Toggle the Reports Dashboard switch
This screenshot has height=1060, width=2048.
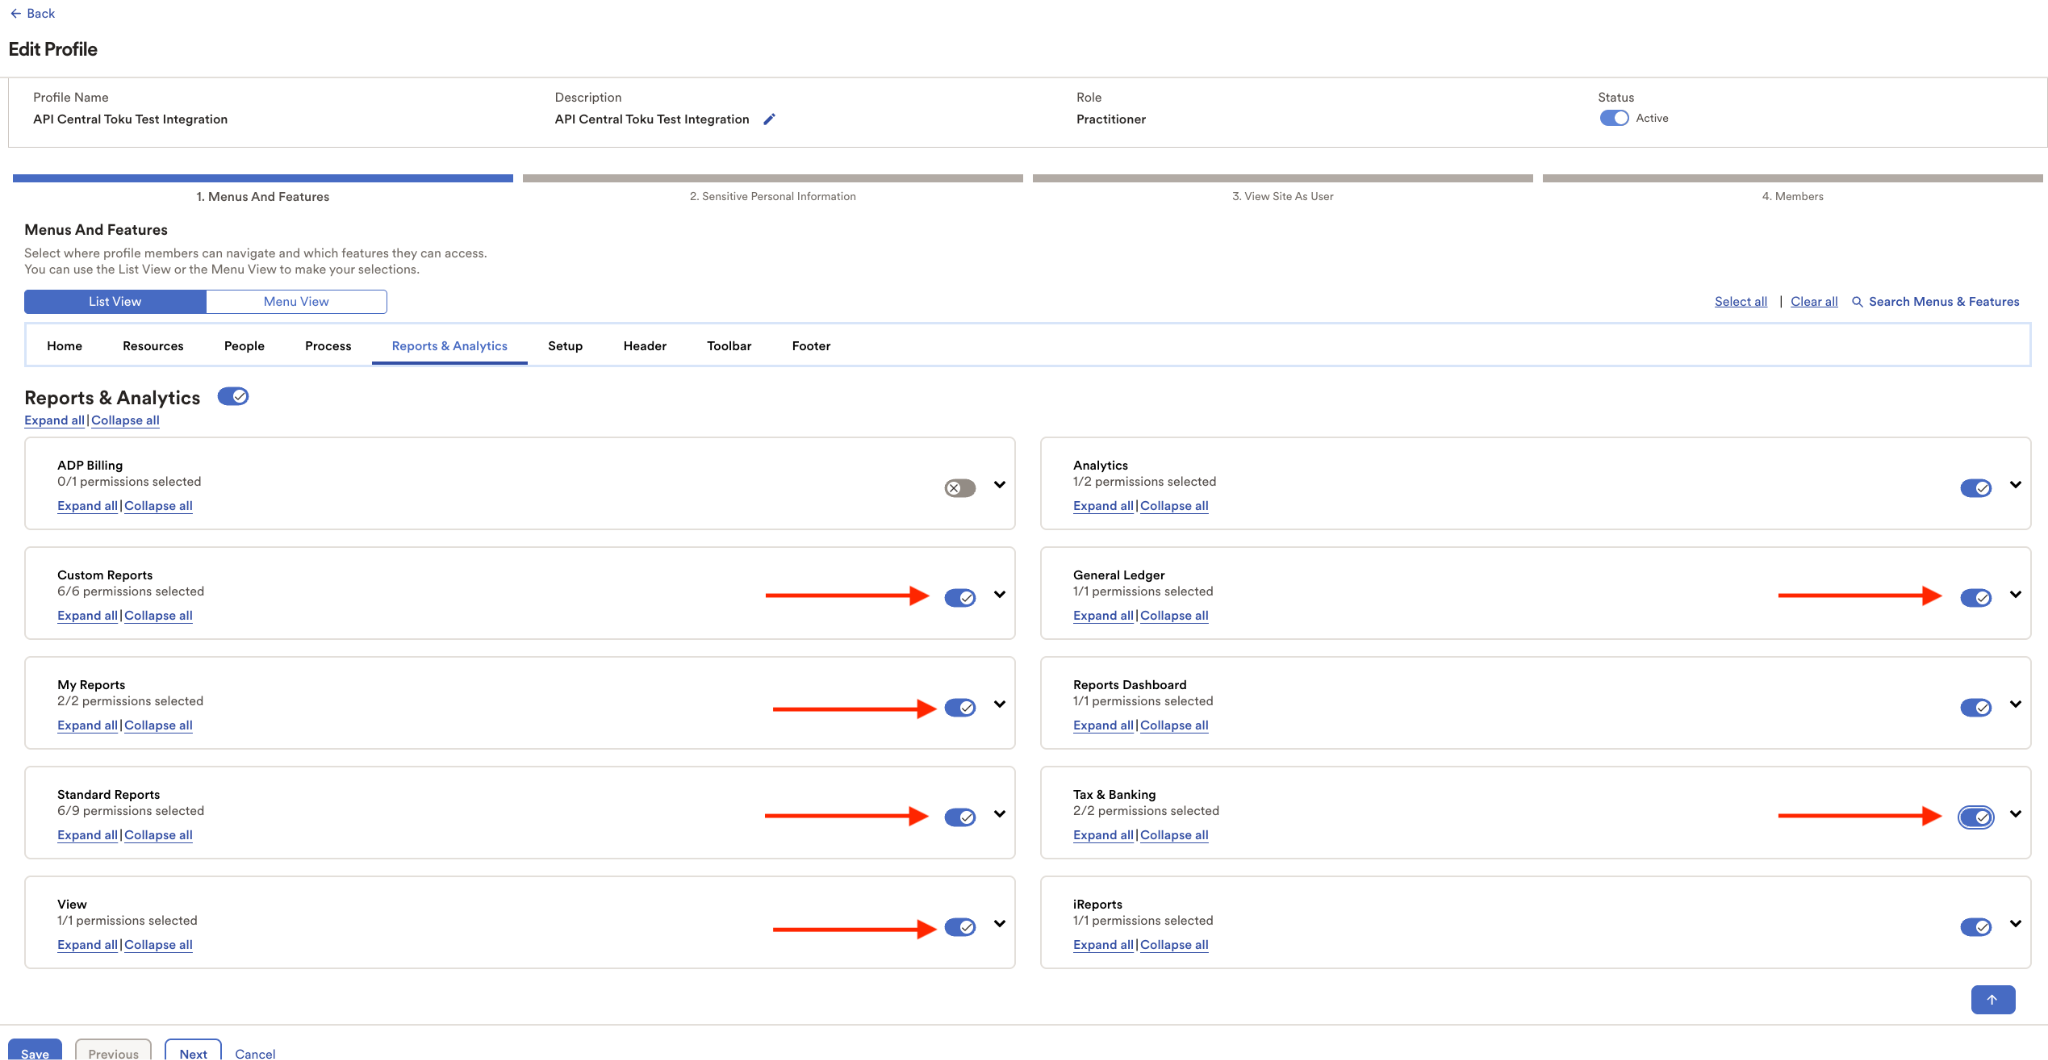1976,708
